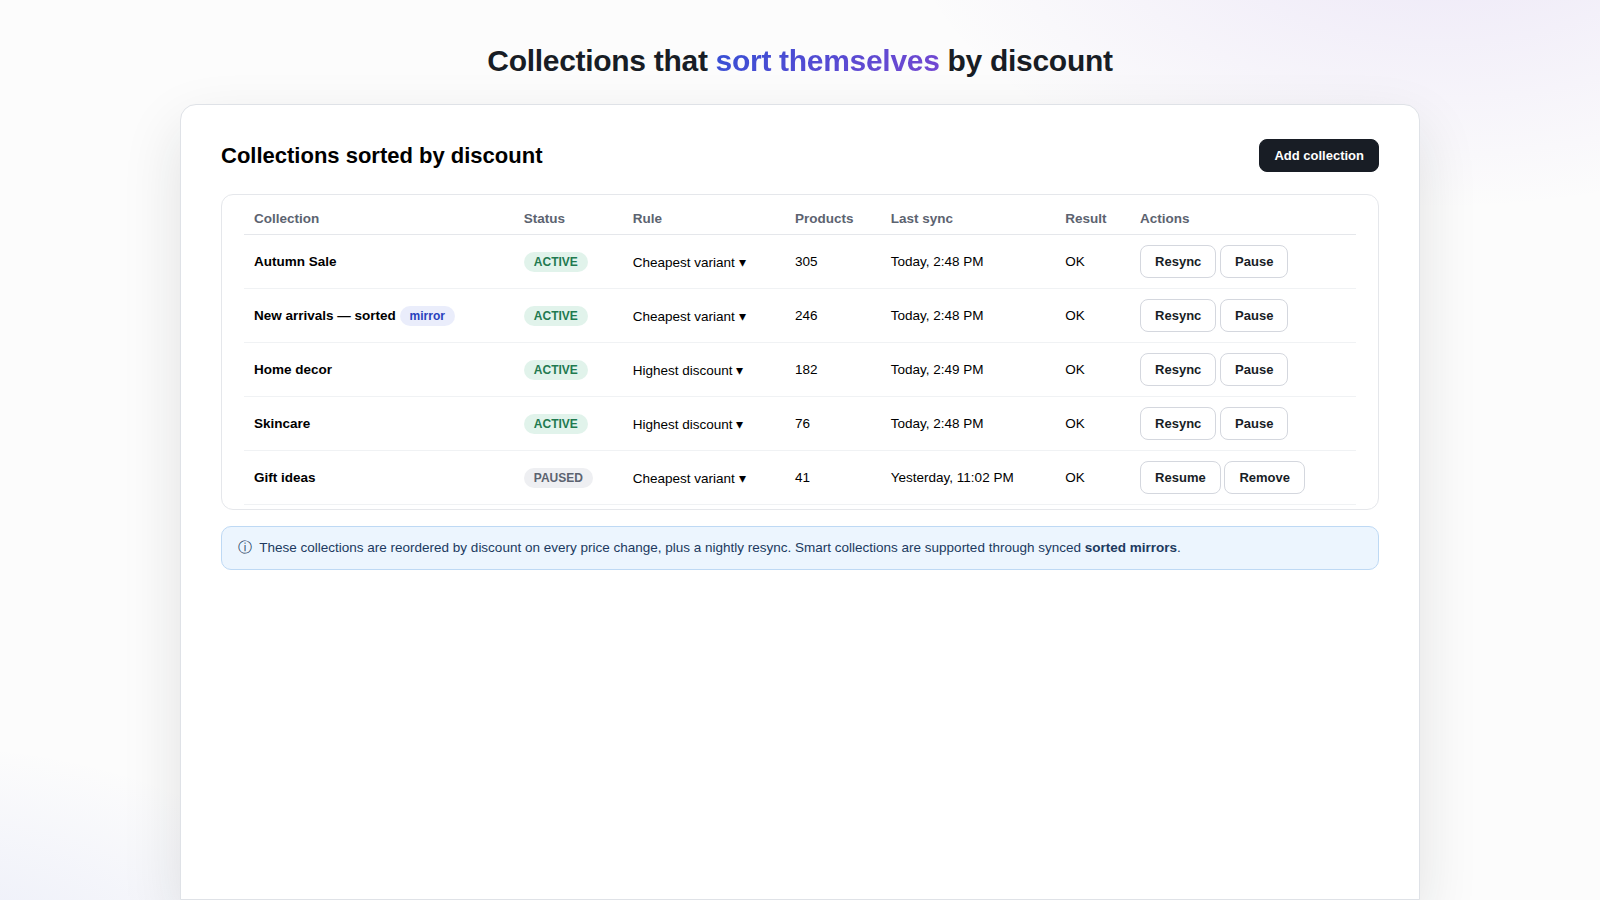
Task: Click product count 305
Action: tap(806, 262)
